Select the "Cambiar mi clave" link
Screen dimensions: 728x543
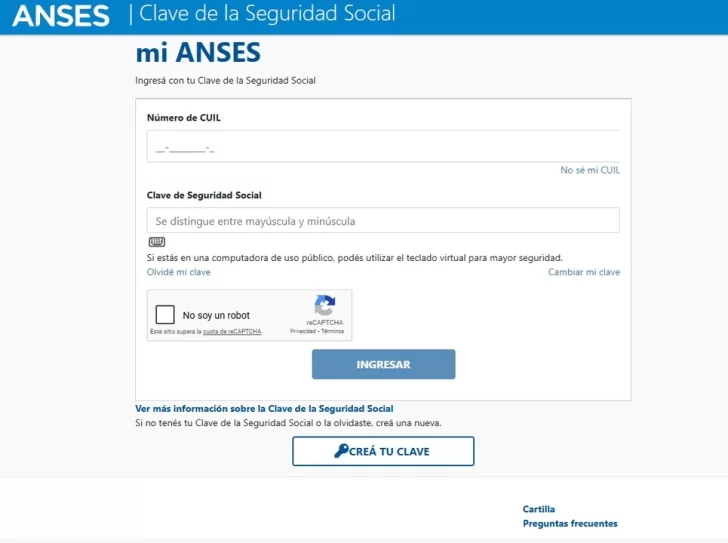point(584,272)
